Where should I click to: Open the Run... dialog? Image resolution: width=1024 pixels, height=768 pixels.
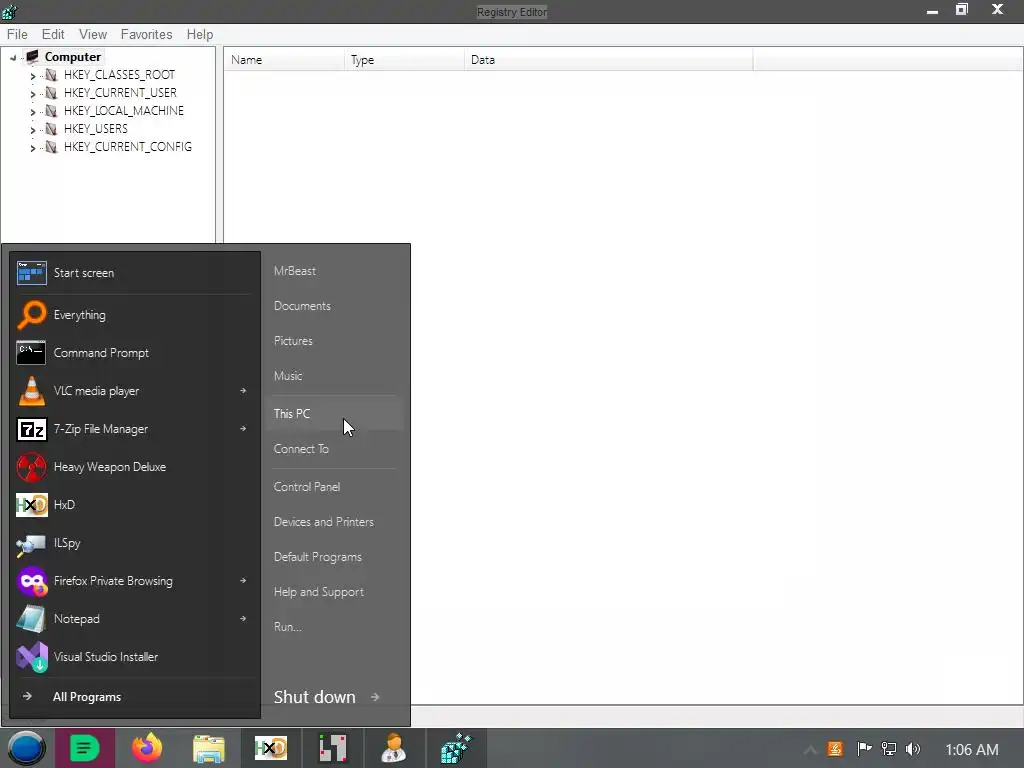tap(288, 627)
